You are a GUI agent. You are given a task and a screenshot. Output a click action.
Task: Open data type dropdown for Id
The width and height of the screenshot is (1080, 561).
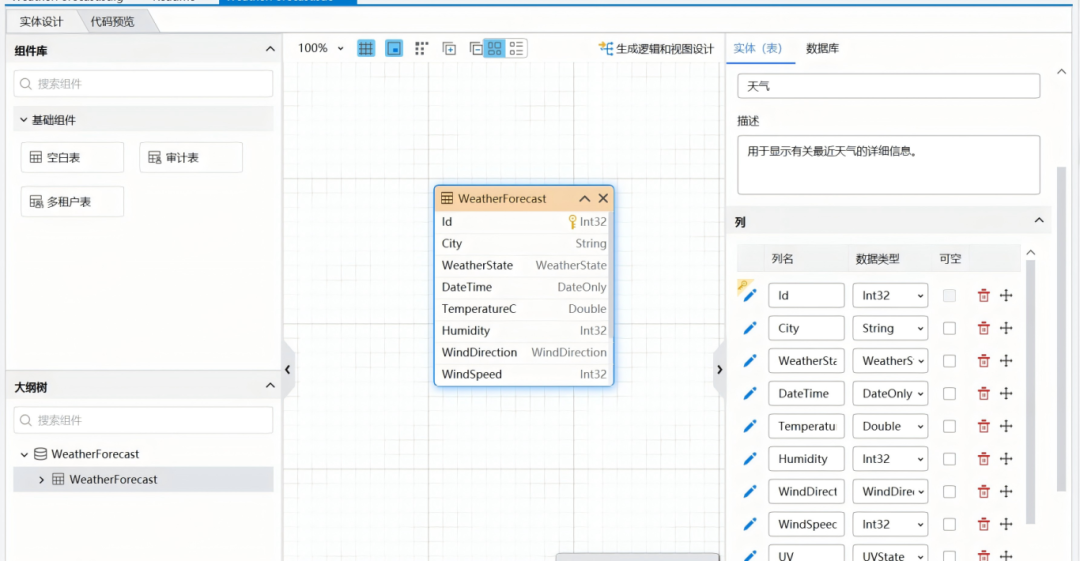[890, 296]
